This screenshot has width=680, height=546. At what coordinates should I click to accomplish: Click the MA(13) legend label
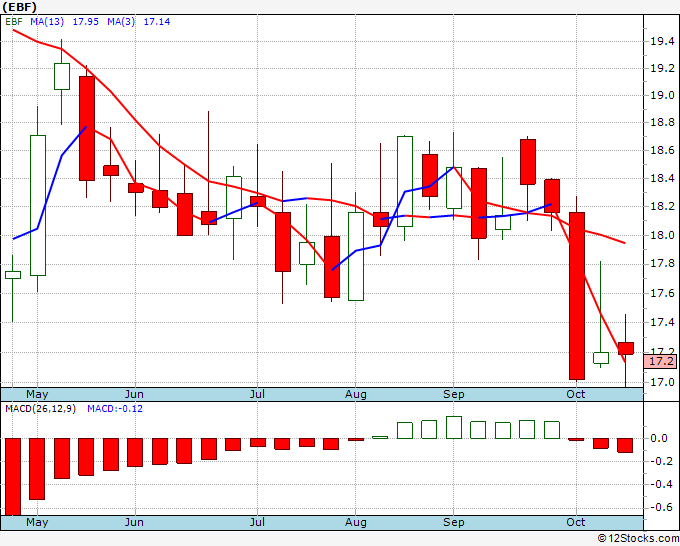point(47,22)
